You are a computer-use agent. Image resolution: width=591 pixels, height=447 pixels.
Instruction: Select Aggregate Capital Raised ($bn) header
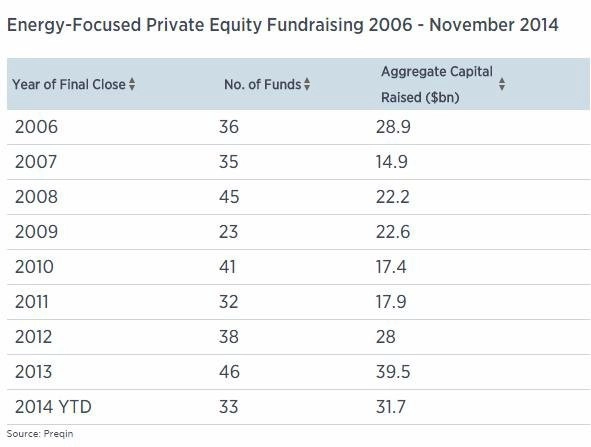tap(437, 84)
